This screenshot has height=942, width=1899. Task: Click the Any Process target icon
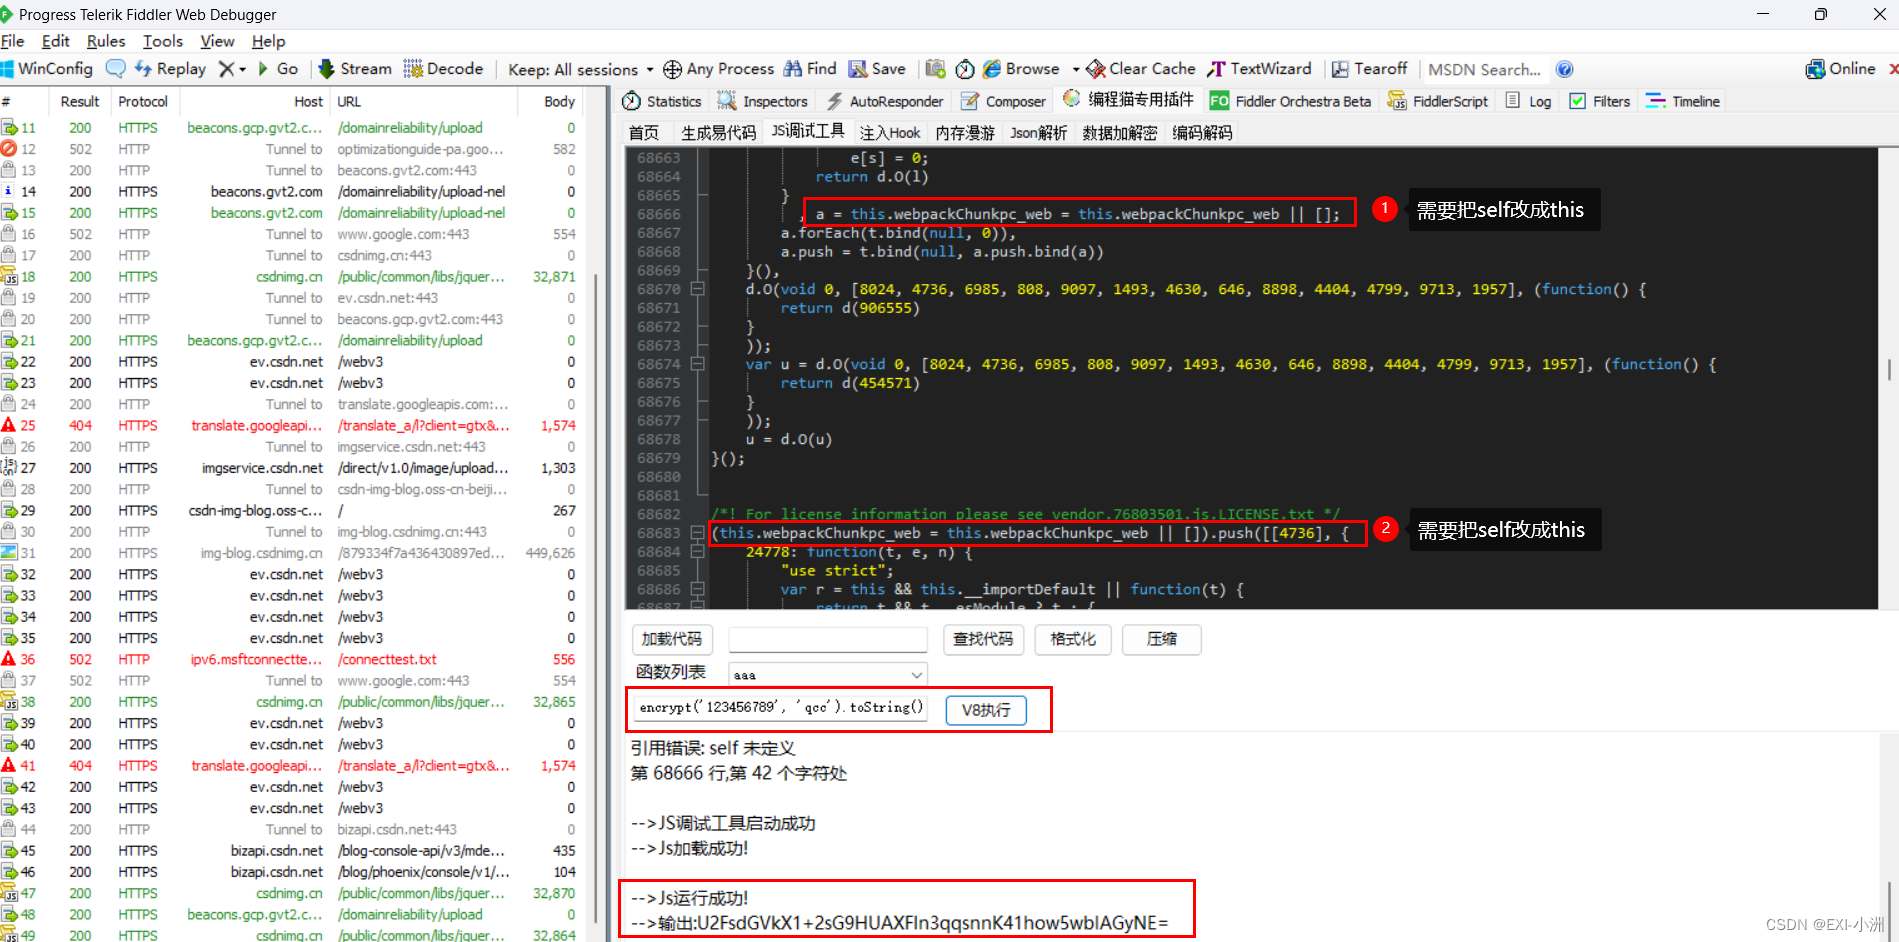click(x=672, y=69)
